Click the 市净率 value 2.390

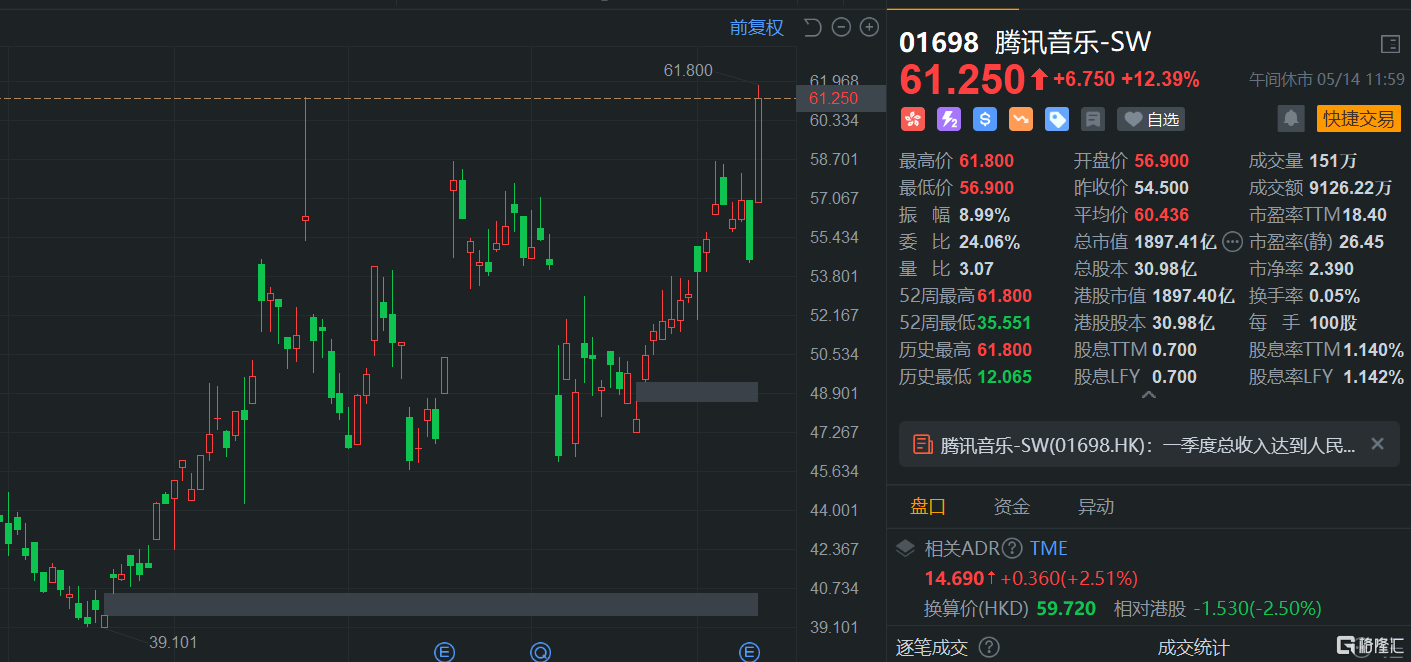pos(1331,269)
